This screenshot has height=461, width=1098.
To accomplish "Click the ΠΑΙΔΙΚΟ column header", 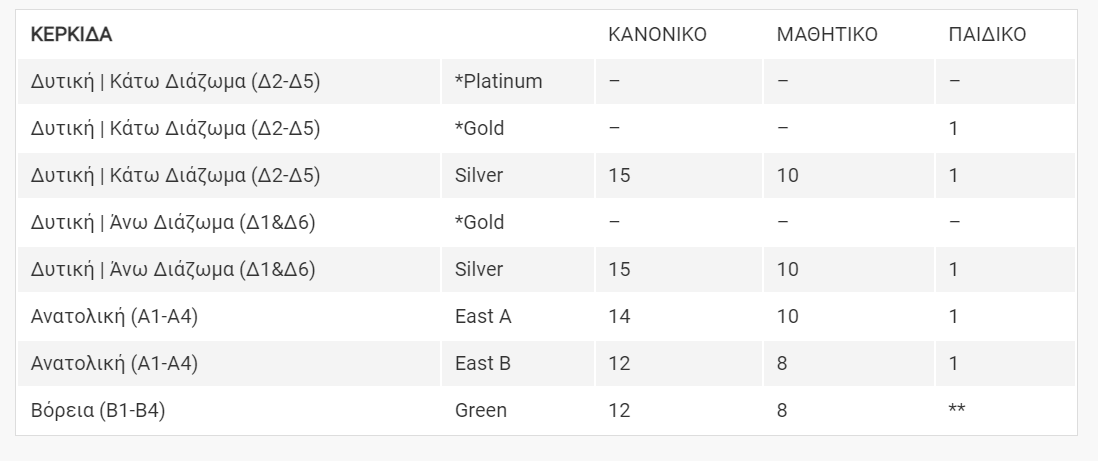I will pos(987,35).
